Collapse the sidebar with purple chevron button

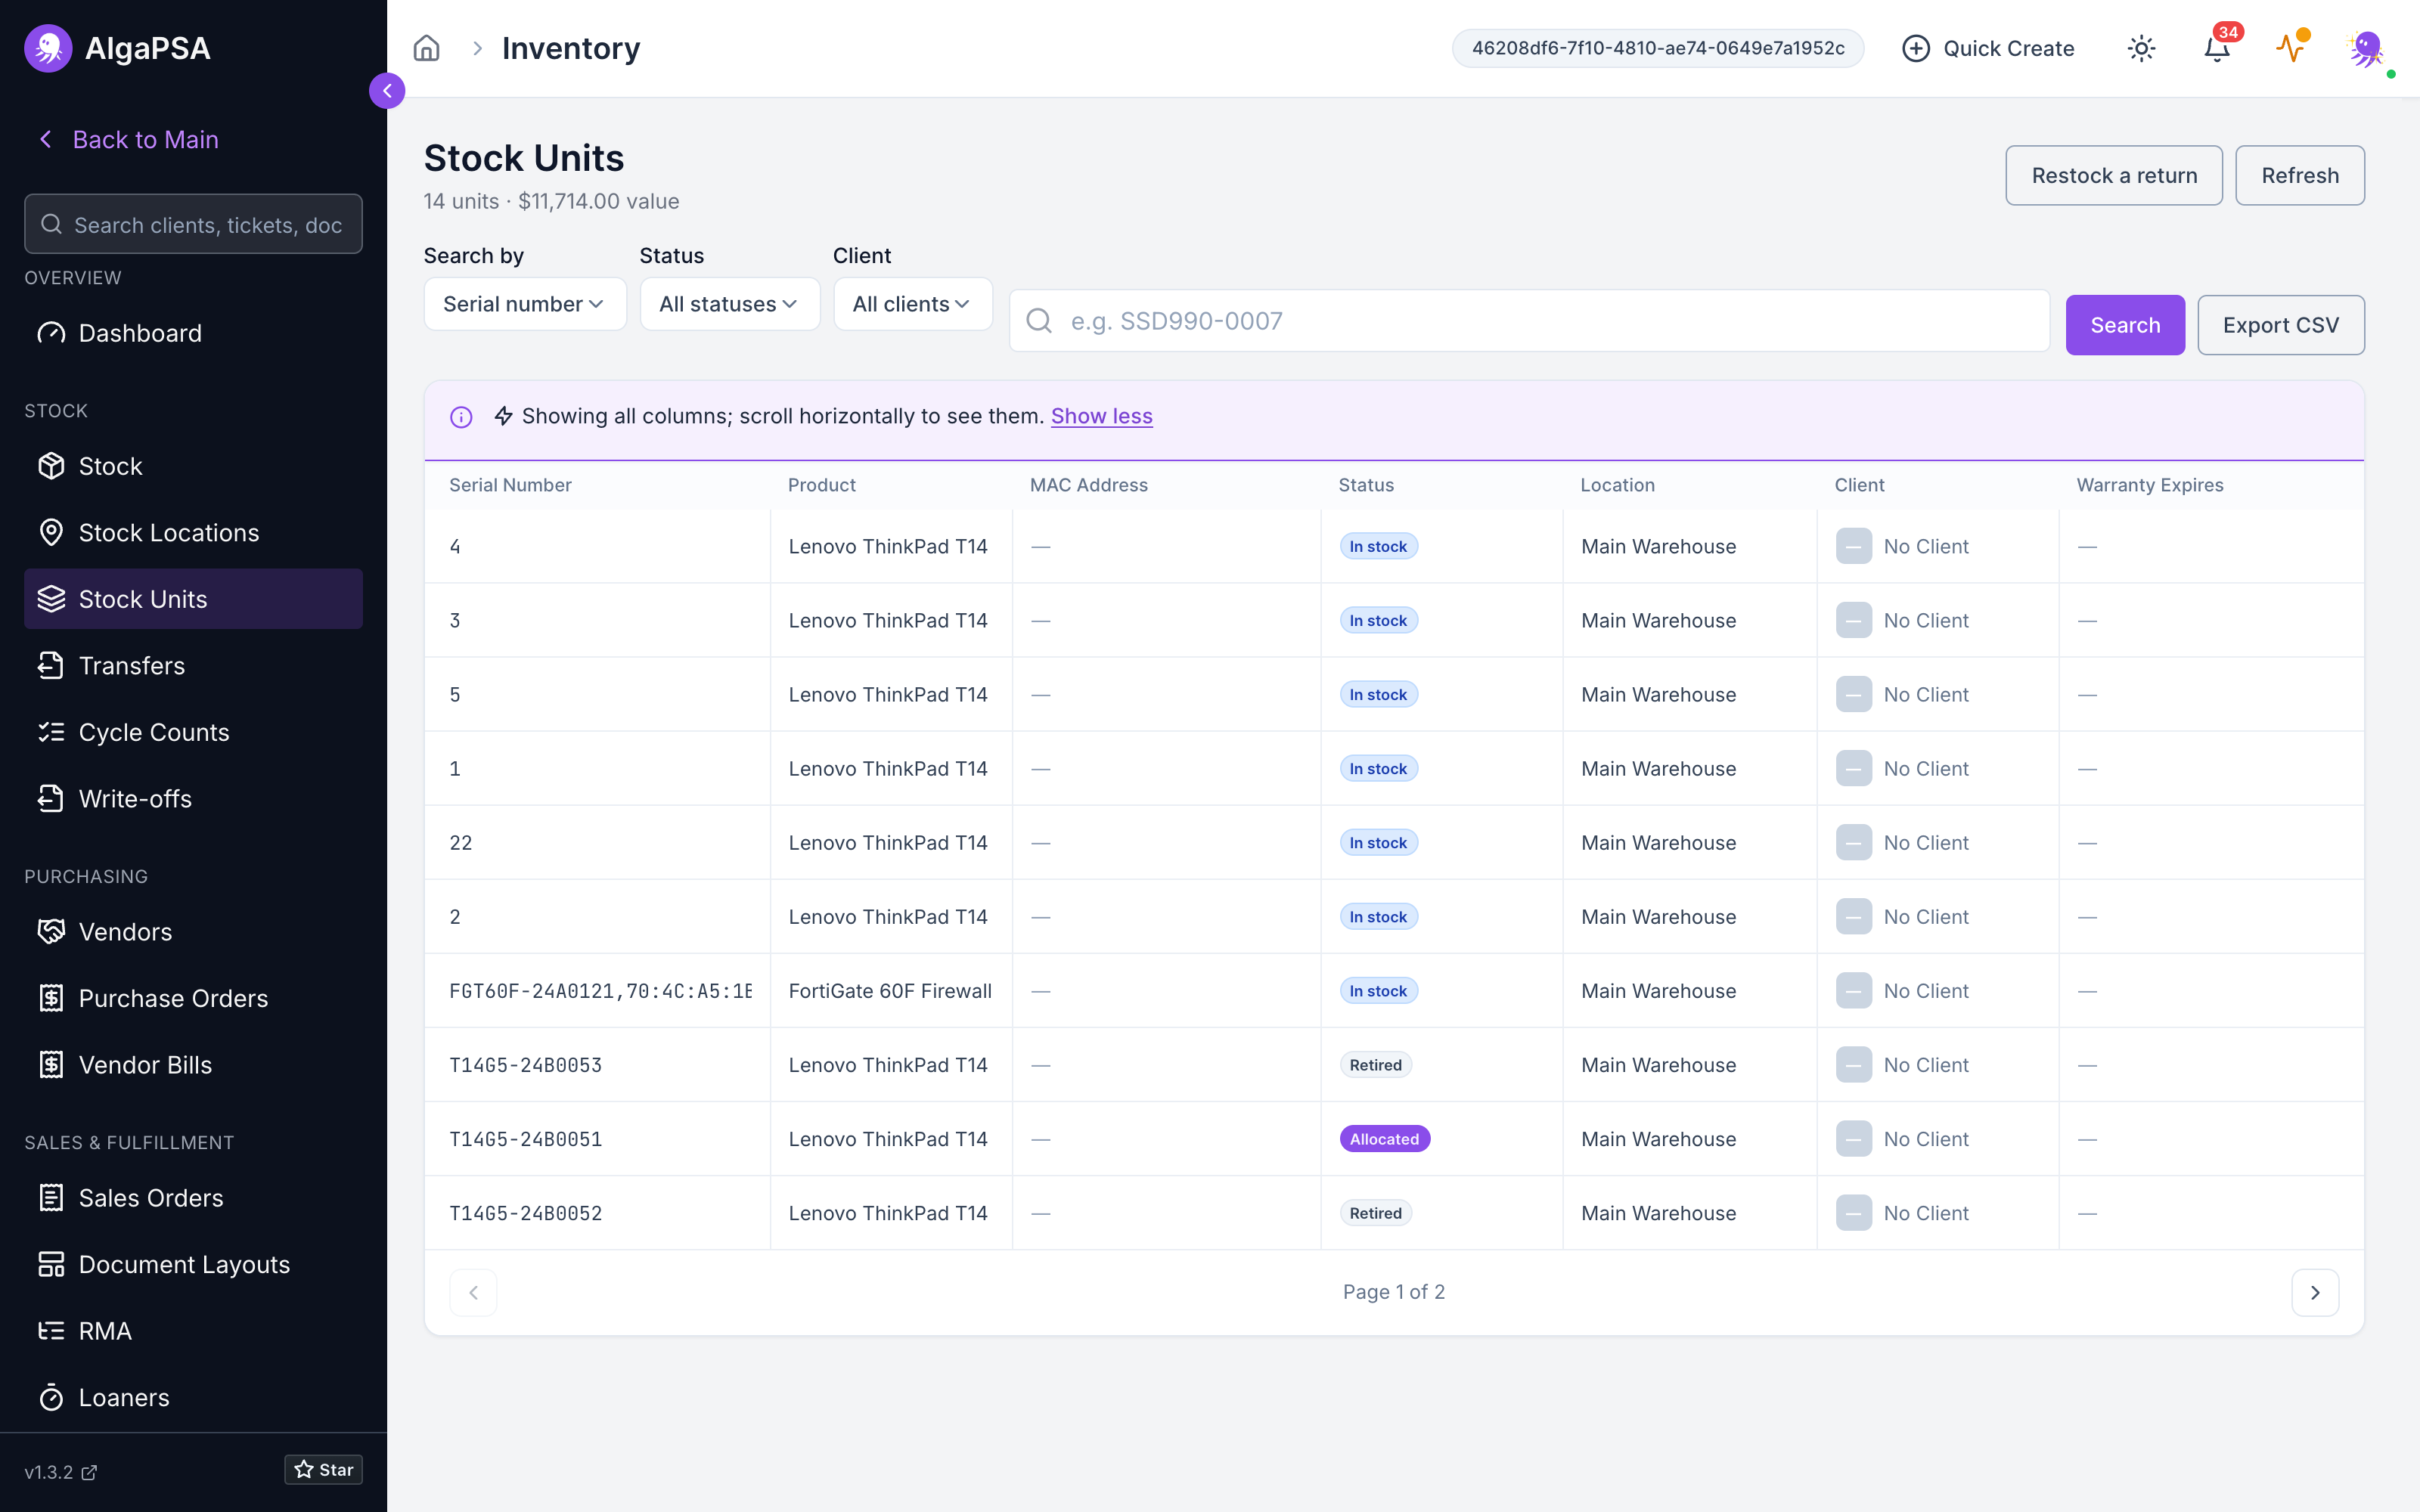(387, 91)
